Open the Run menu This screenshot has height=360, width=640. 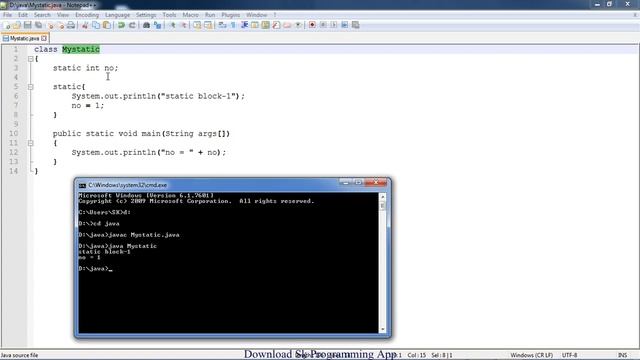(x=210, y=15)
